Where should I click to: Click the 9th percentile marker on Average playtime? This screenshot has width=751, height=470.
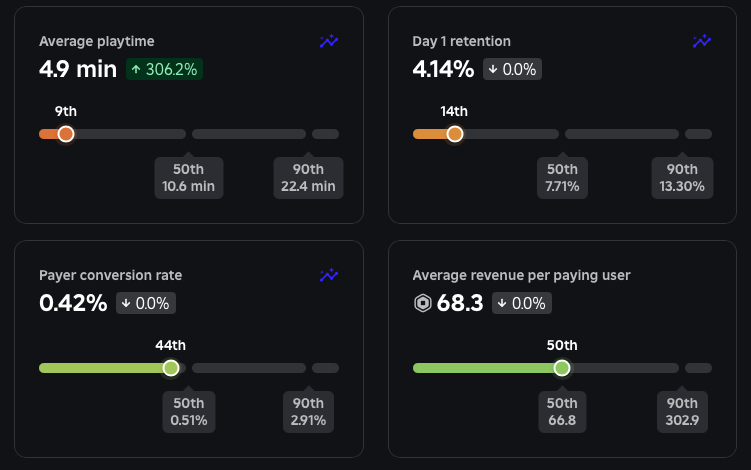66,134
